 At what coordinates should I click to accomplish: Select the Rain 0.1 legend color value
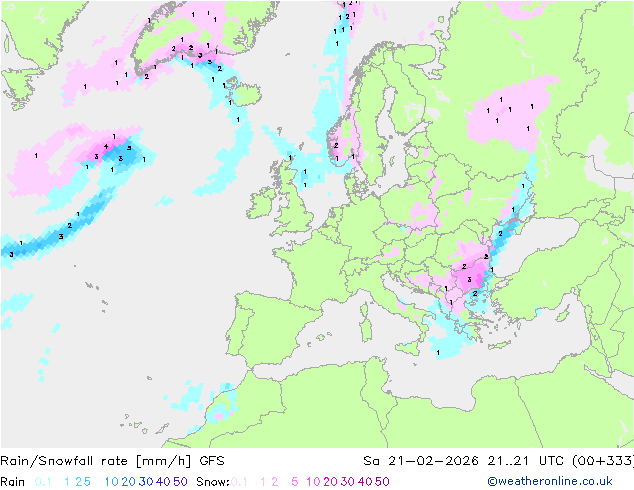43,482
